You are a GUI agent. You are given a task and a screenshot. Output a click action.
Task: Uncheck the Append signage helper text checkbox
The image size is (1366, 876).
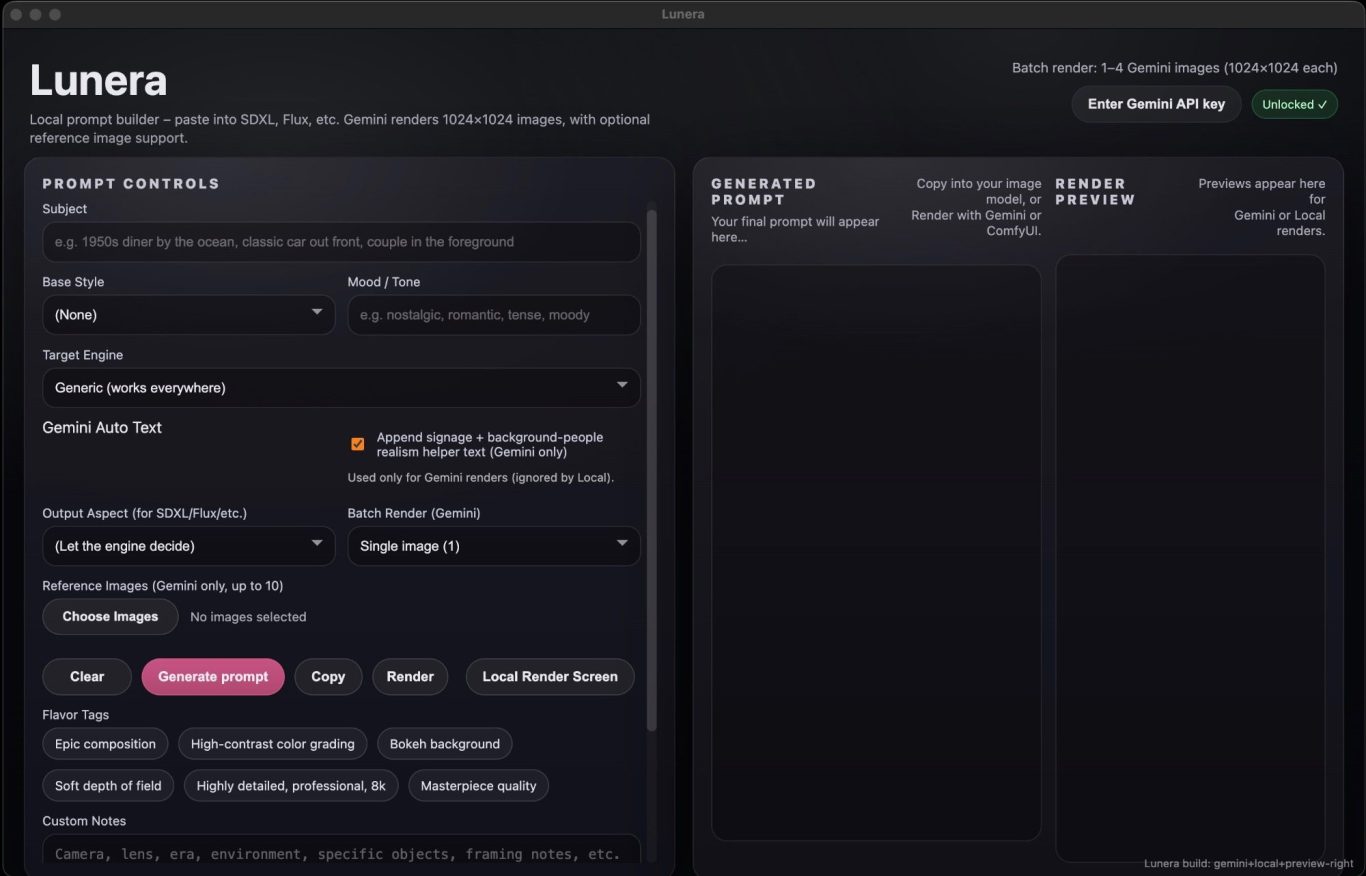[x=357, y=444]
